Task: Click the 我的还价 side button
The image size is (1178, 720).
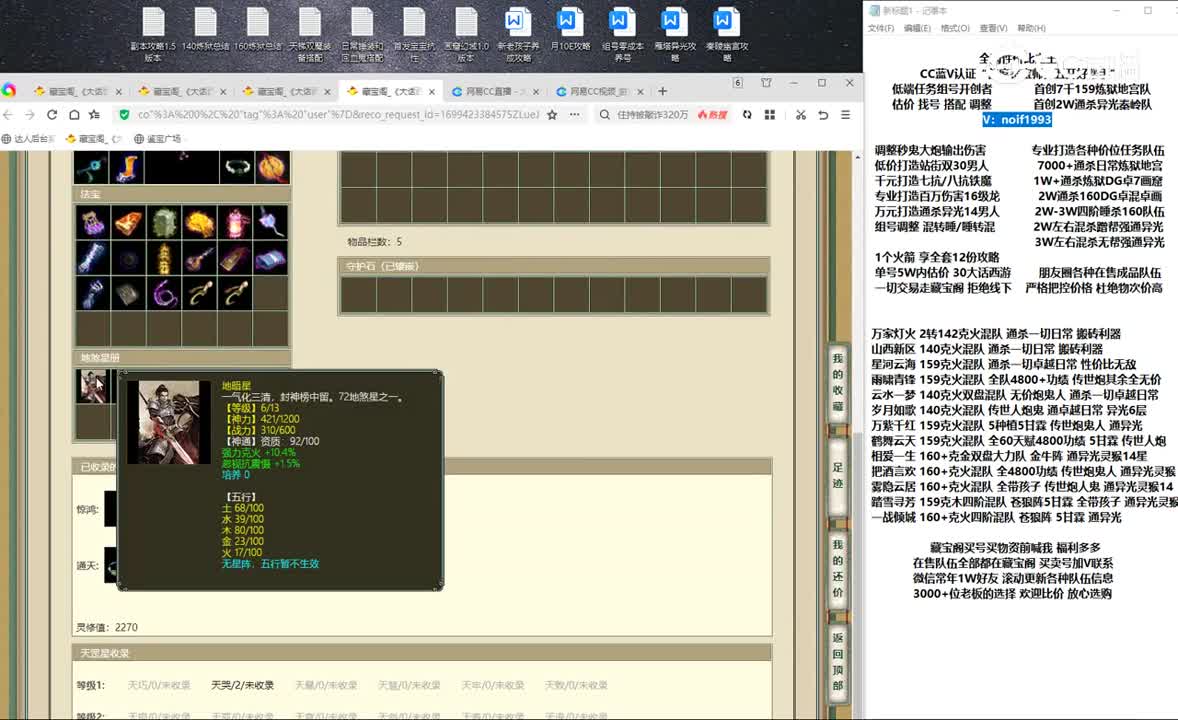Action: point(838,567)
